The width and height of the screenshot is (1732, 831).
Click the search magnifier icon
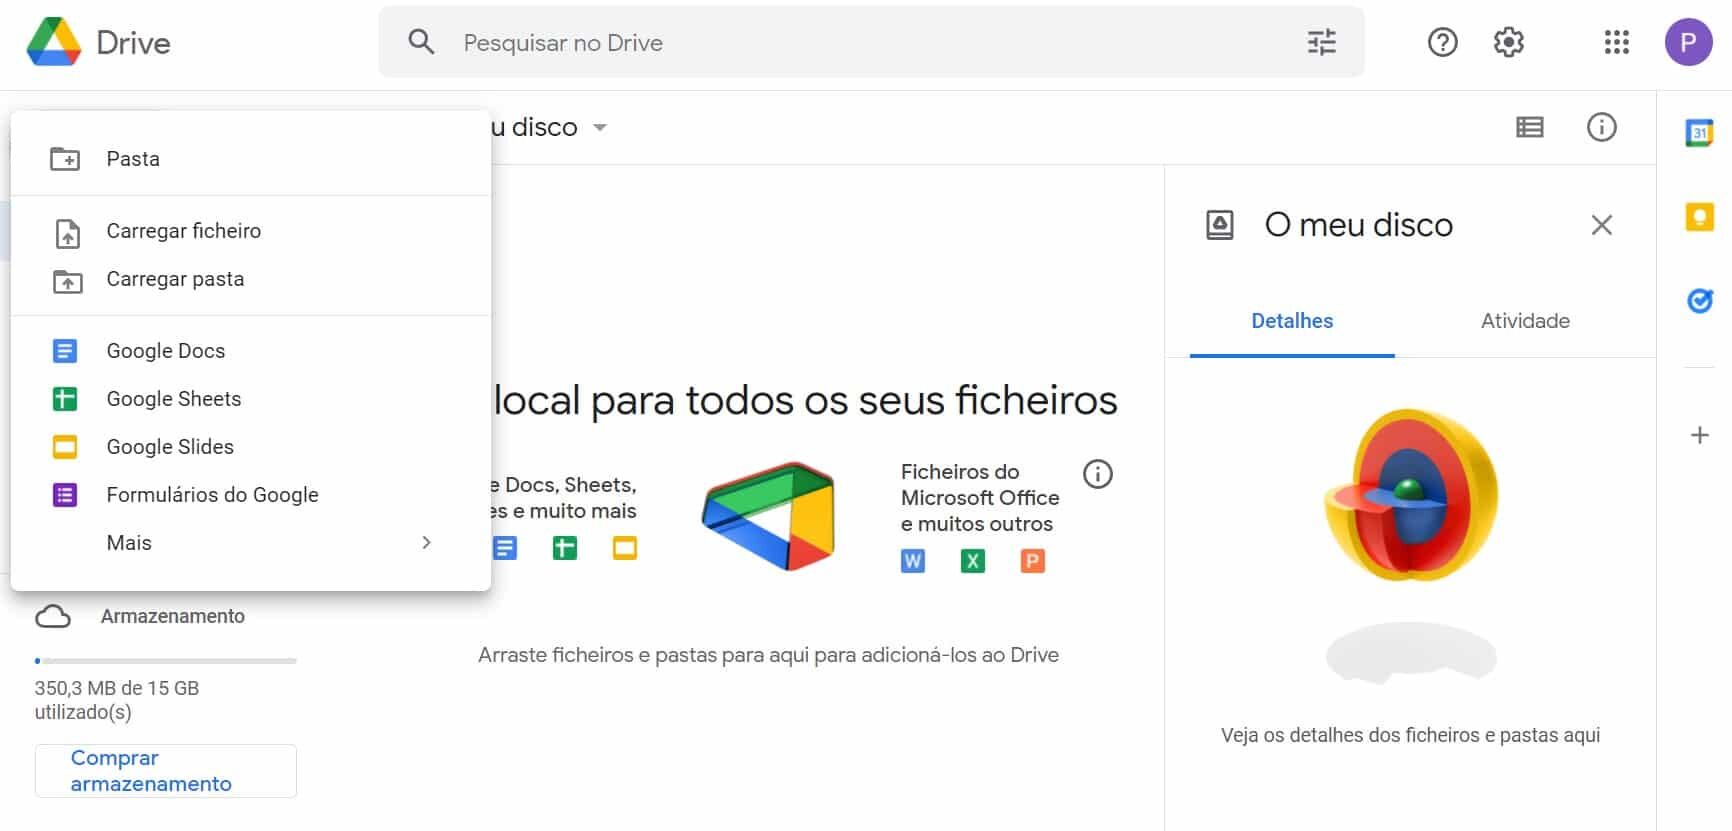click(x=421, y=42)
